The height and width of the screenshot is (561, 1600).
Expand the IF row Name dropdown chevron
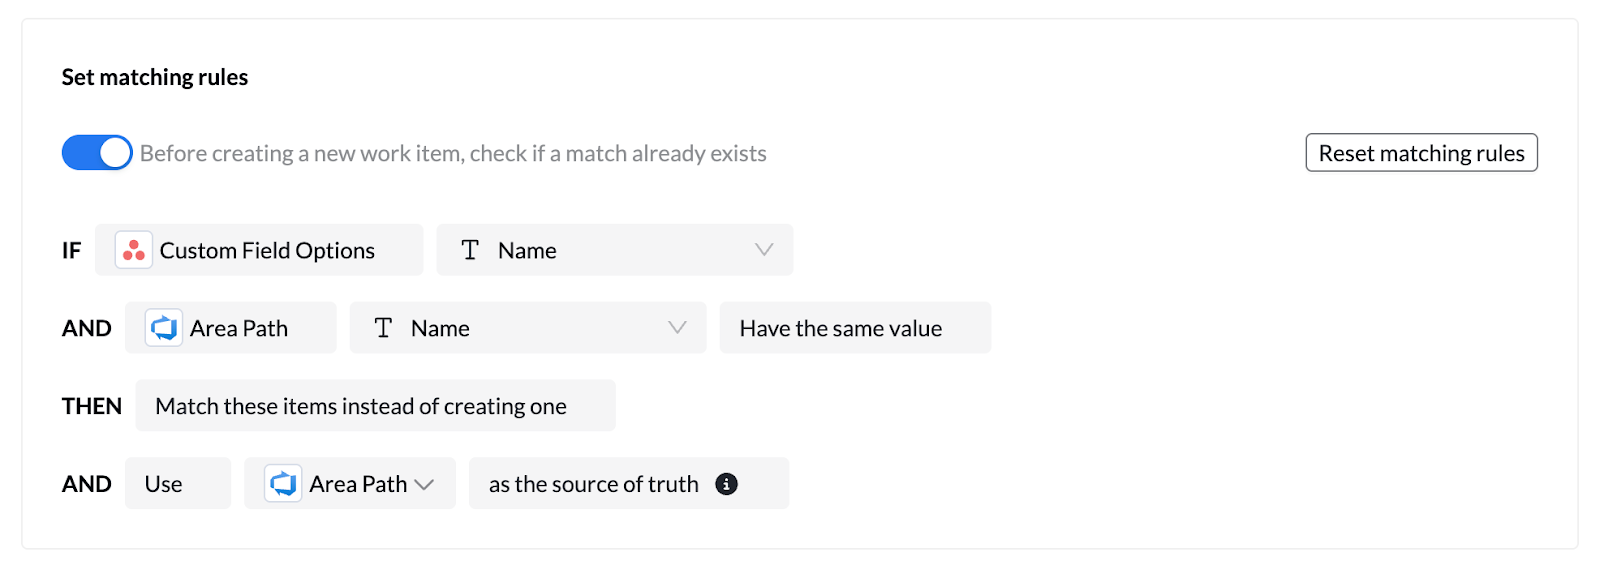click(x=764, y=250)
